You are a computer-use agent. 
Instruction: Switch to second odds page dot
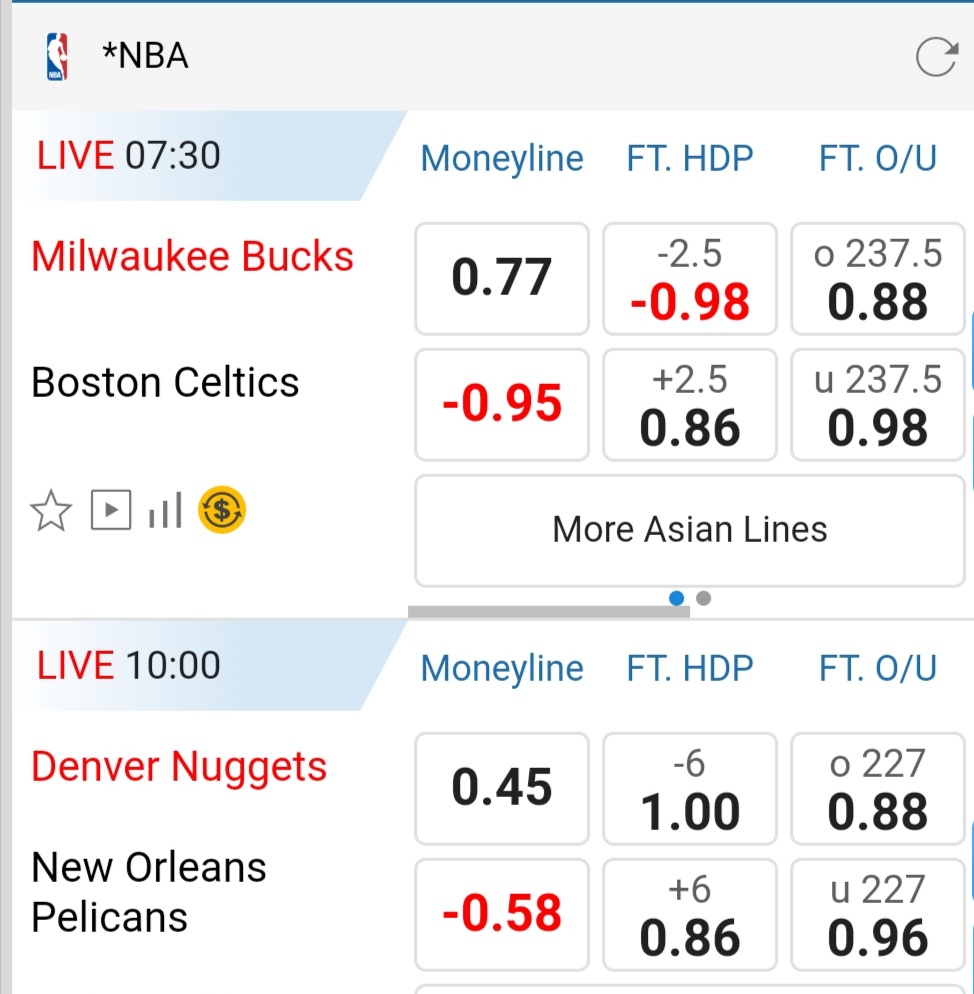click(x=704, y=598)
